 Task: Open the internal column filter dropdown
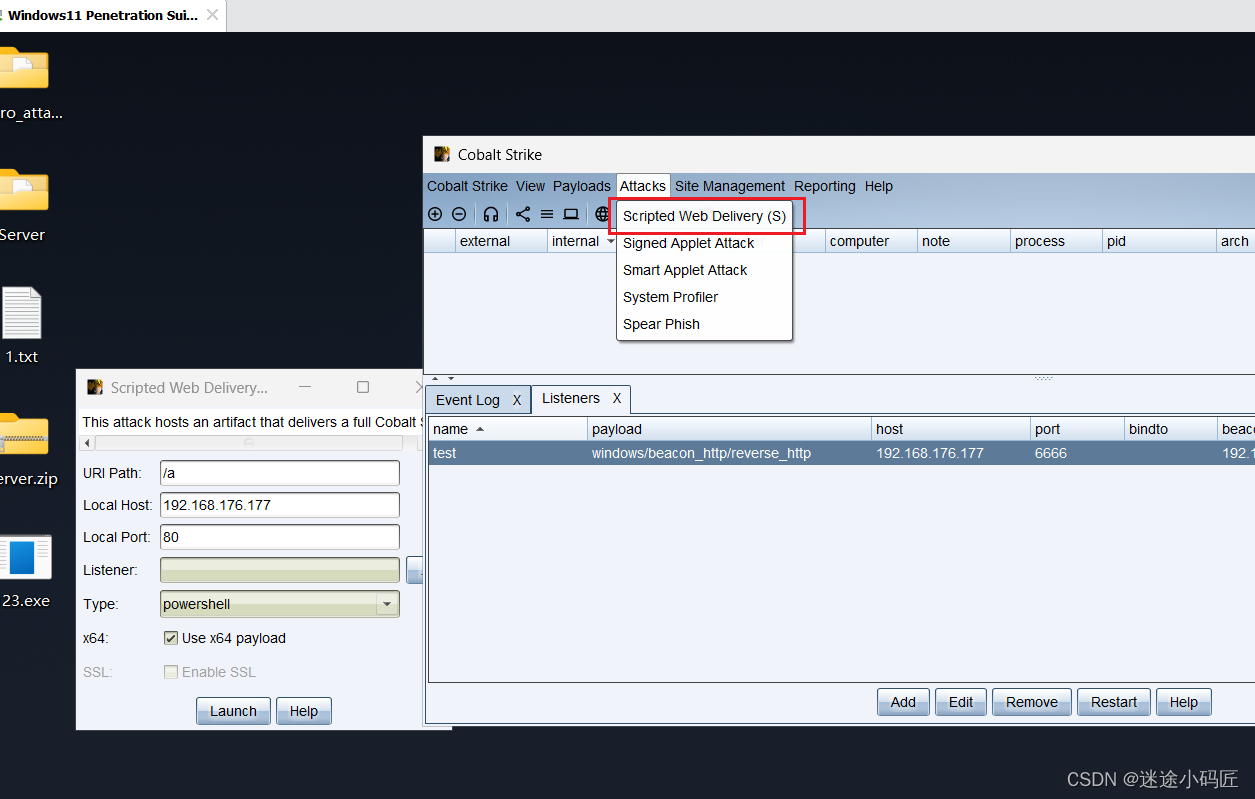(x=613, y=240)
